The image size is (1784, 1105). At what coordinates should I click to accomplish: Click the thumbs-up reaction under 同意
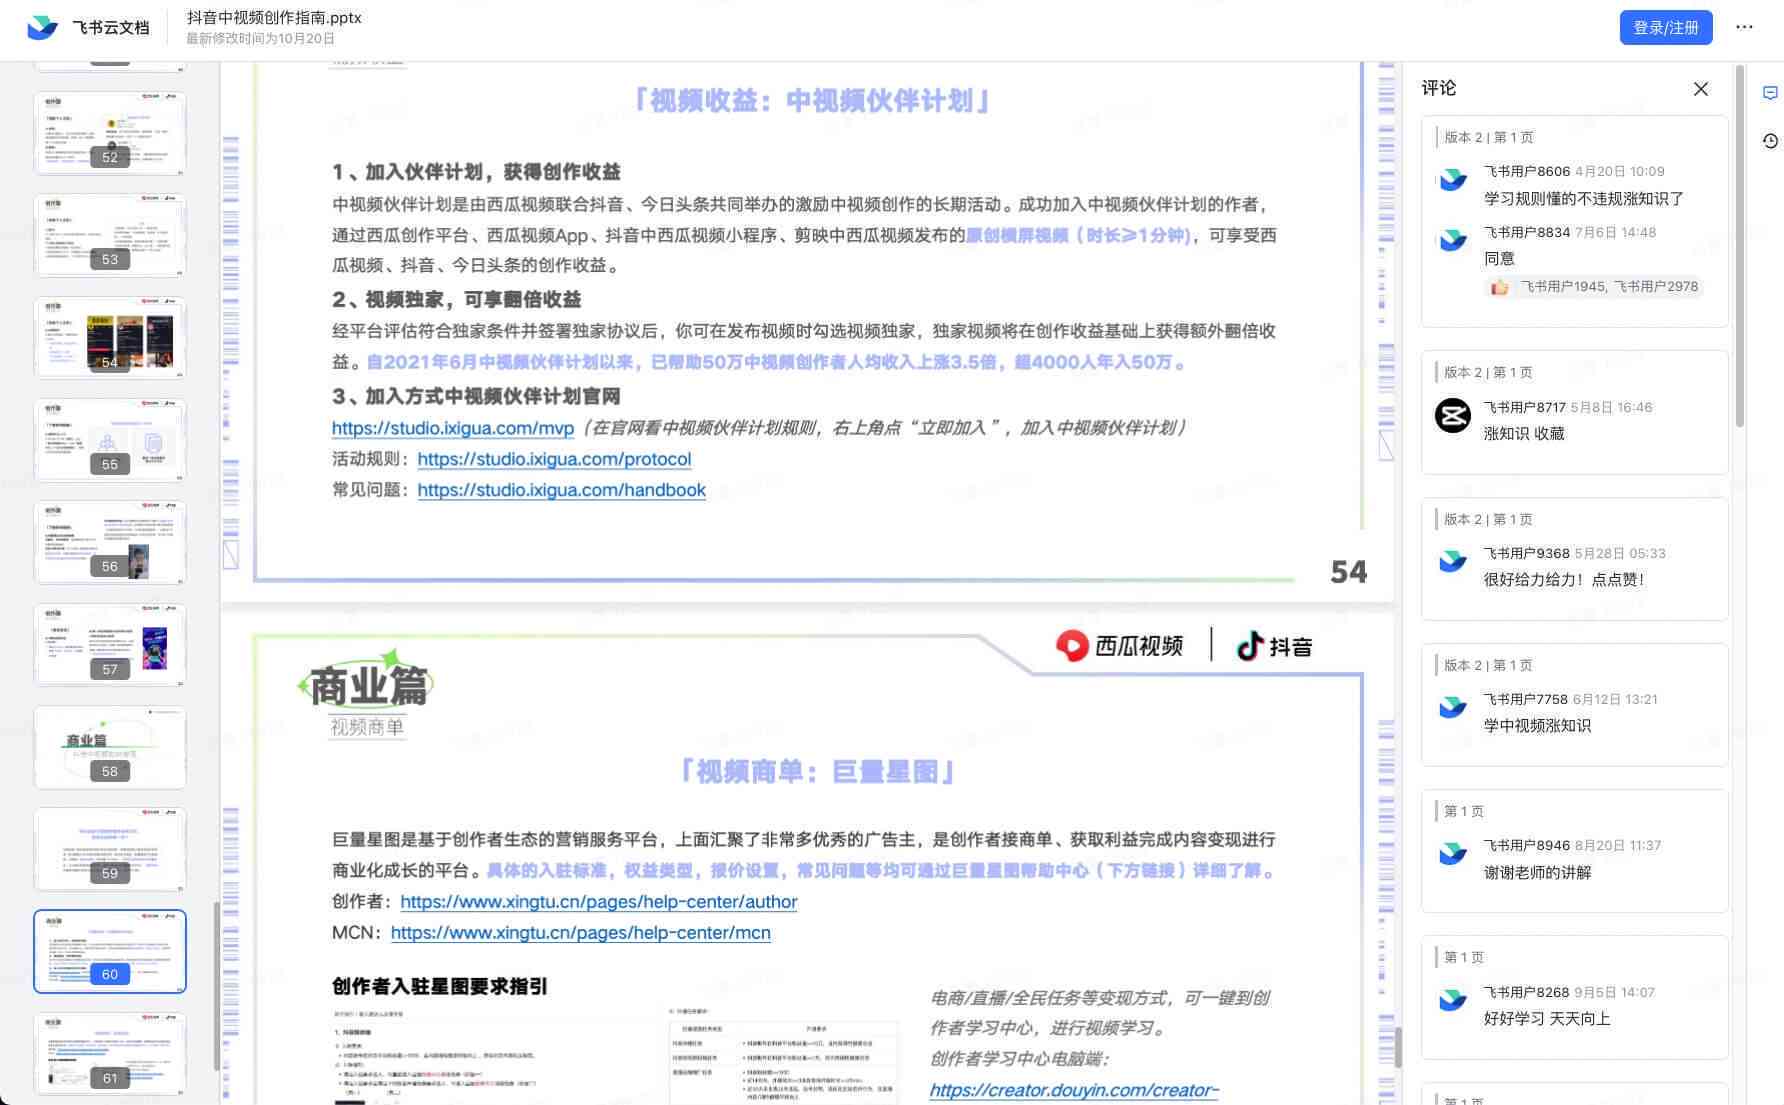[1499, 287]
